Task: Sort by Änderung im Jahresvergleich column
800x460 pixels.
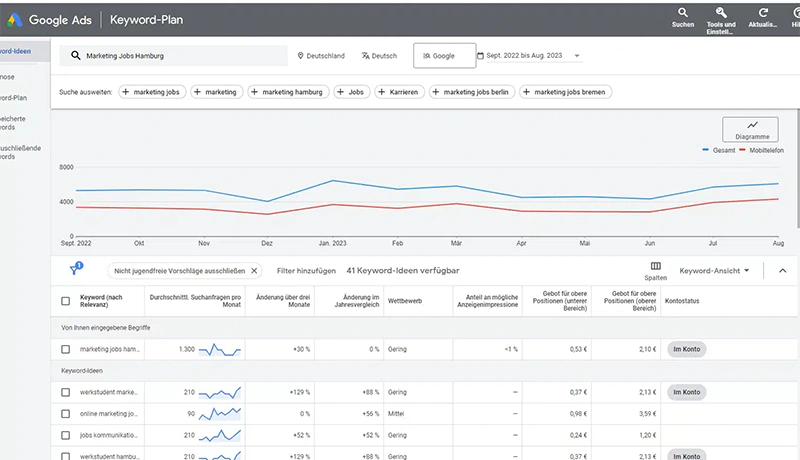Action: 357,301
